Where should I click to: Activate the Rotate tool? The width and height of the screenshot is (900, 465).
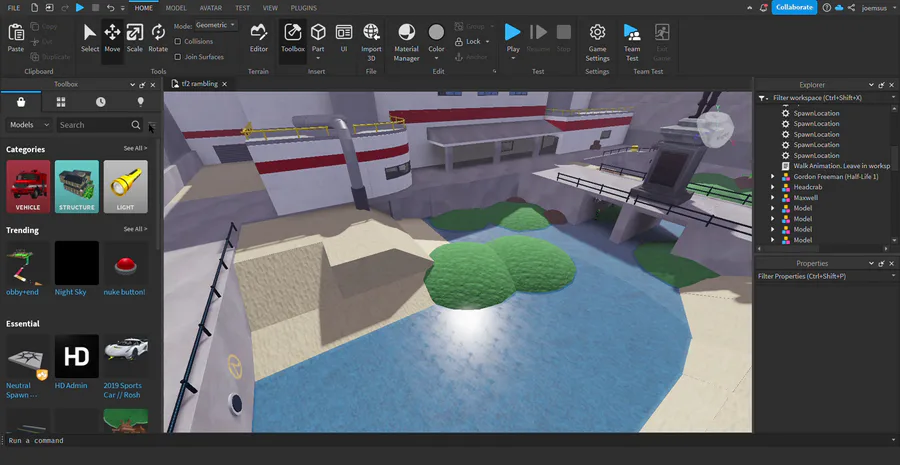pyautogui.click(x=158, y=38)
